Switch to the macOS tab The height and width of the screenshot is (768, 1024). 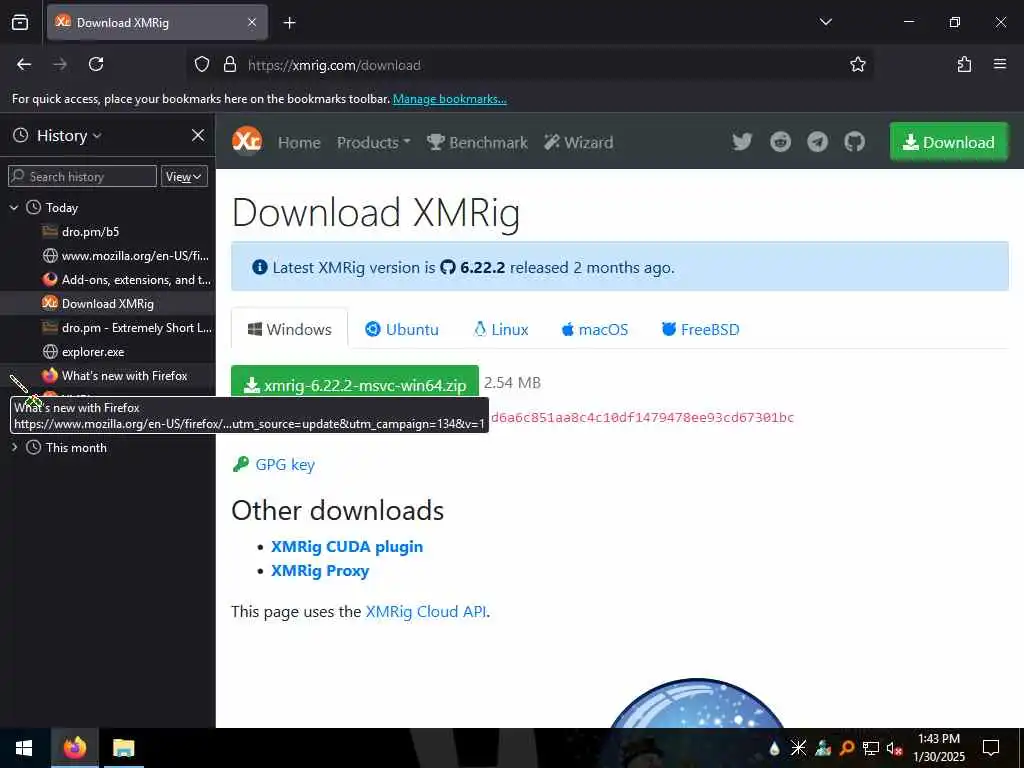pos(595,329)
